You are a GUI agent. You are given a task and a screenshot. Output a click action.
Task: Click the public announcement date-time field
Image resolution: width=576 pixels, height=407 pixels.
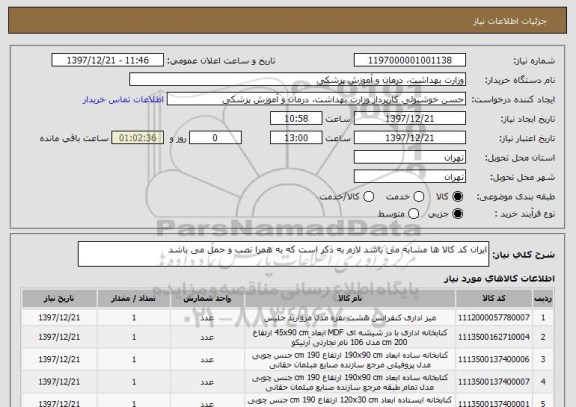108,60
